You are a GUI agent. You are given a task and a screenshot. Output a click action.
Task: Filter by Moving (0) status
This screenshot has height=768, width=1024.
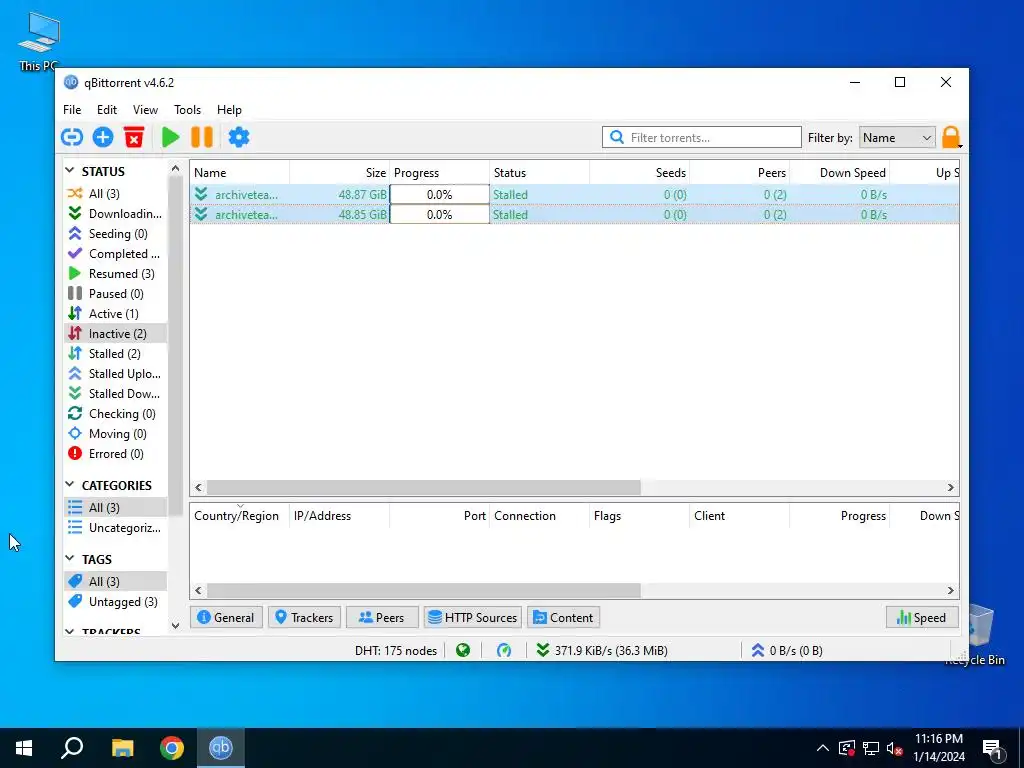(115, 434)
